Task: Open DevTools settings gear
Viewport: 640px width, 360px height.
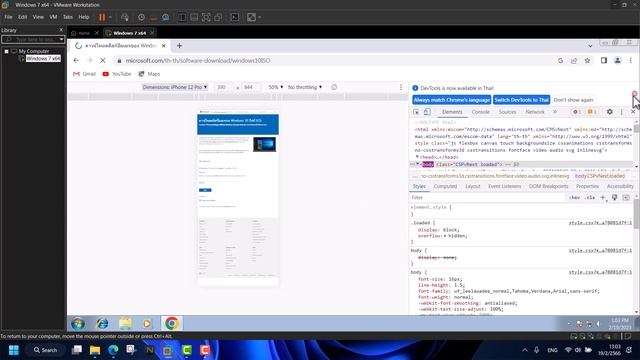Action: (x=609, y=112)
